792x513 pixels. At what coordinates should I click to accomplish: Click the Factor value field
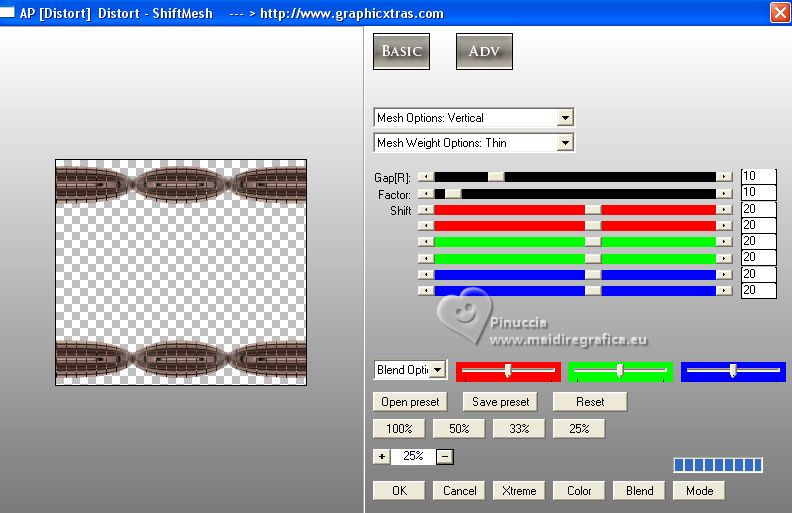tap(758, 192)
